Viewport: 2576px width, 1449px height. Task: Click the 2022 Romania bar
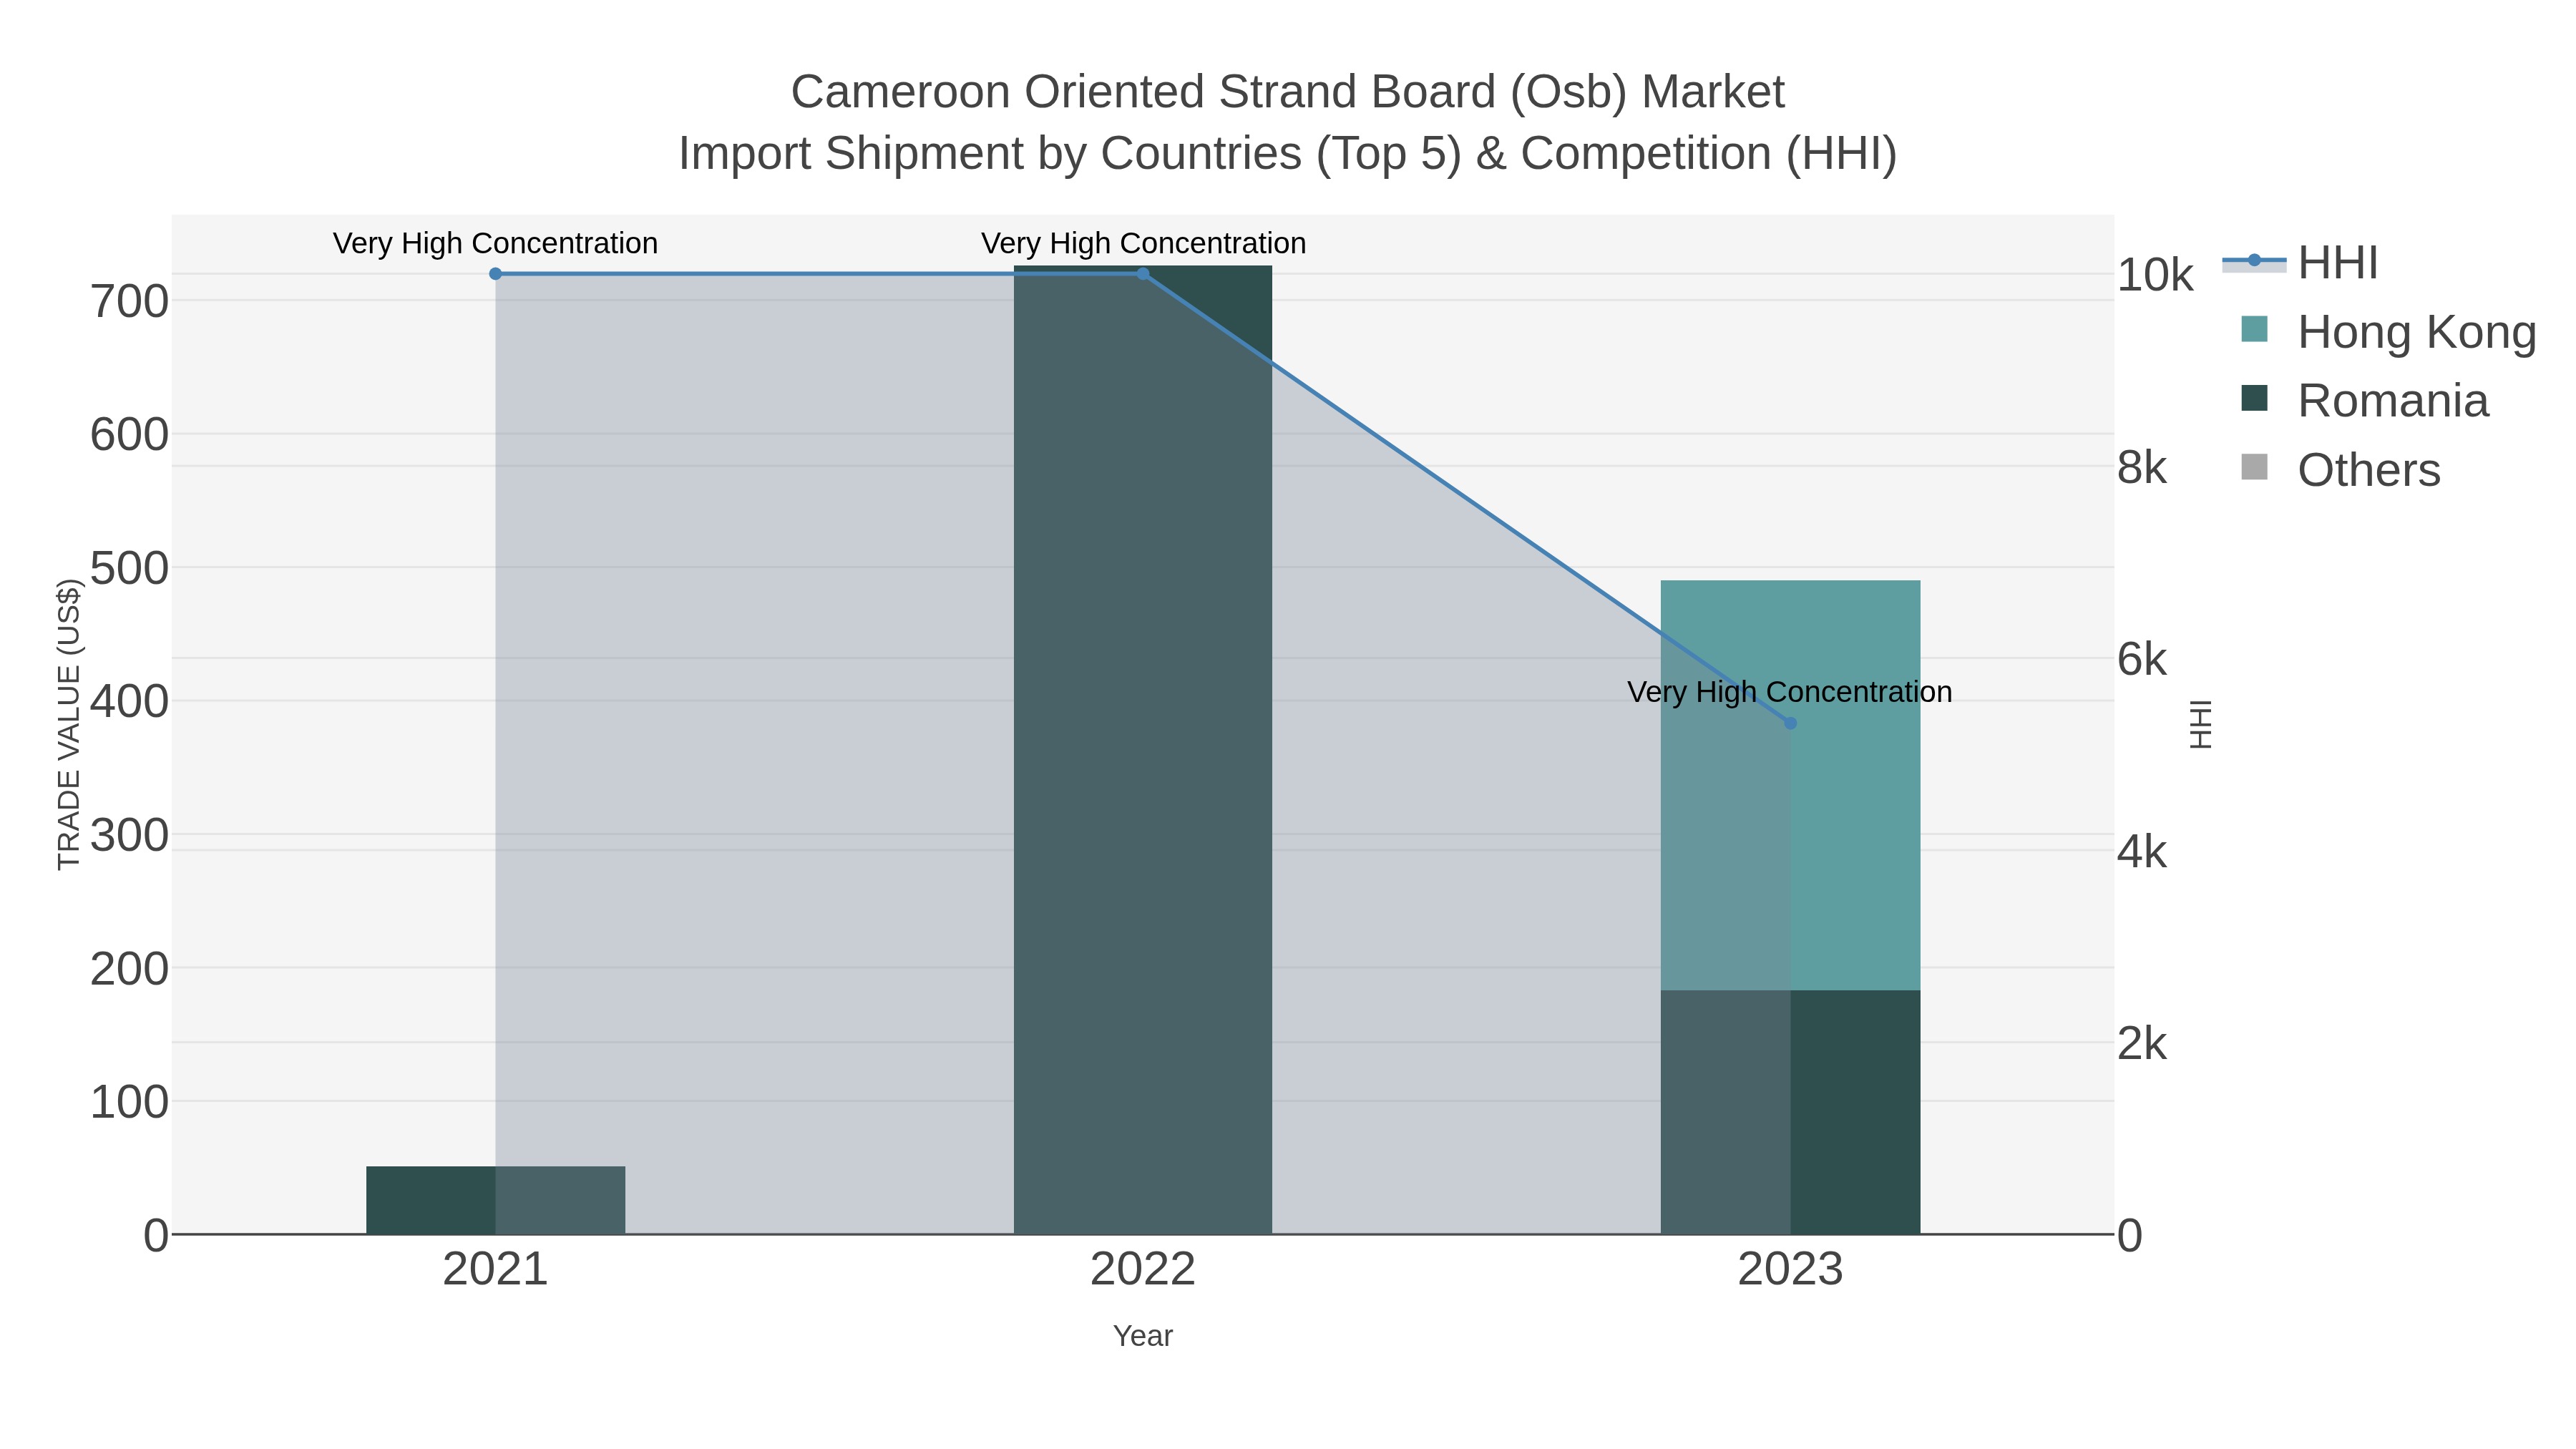pyautogui.click(x=1143, y=750)
